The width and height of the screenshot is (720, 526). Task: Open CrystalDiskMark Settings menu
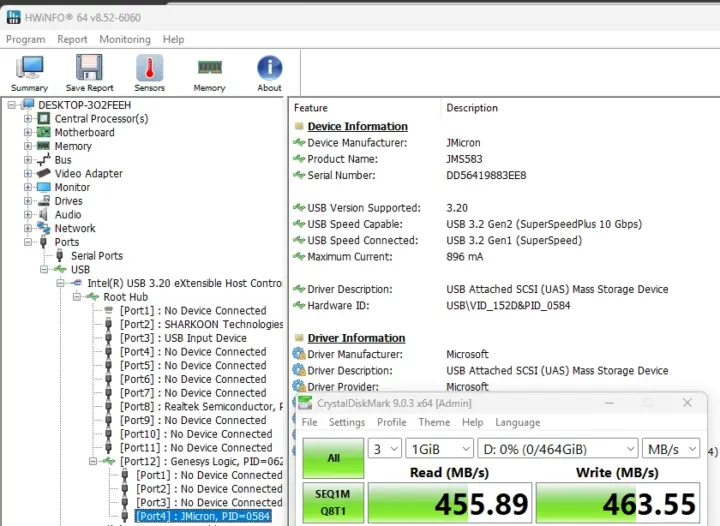(347, 422)
